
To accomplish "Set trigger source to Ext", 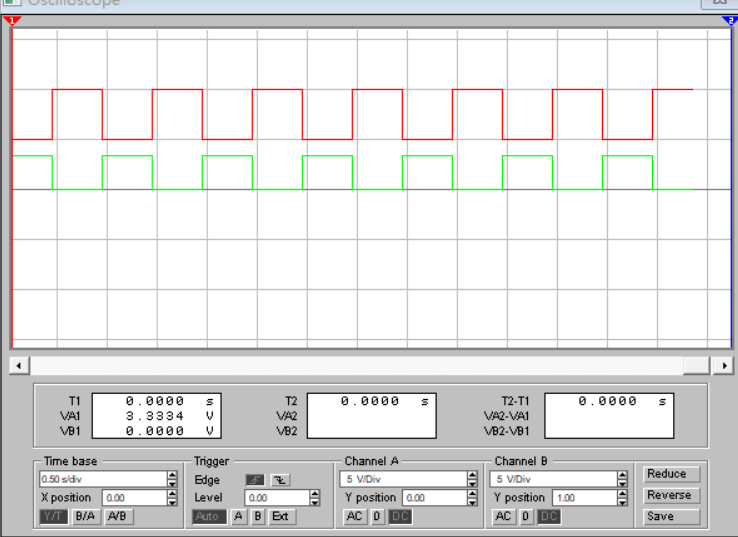I will click(x=281, y=517).
